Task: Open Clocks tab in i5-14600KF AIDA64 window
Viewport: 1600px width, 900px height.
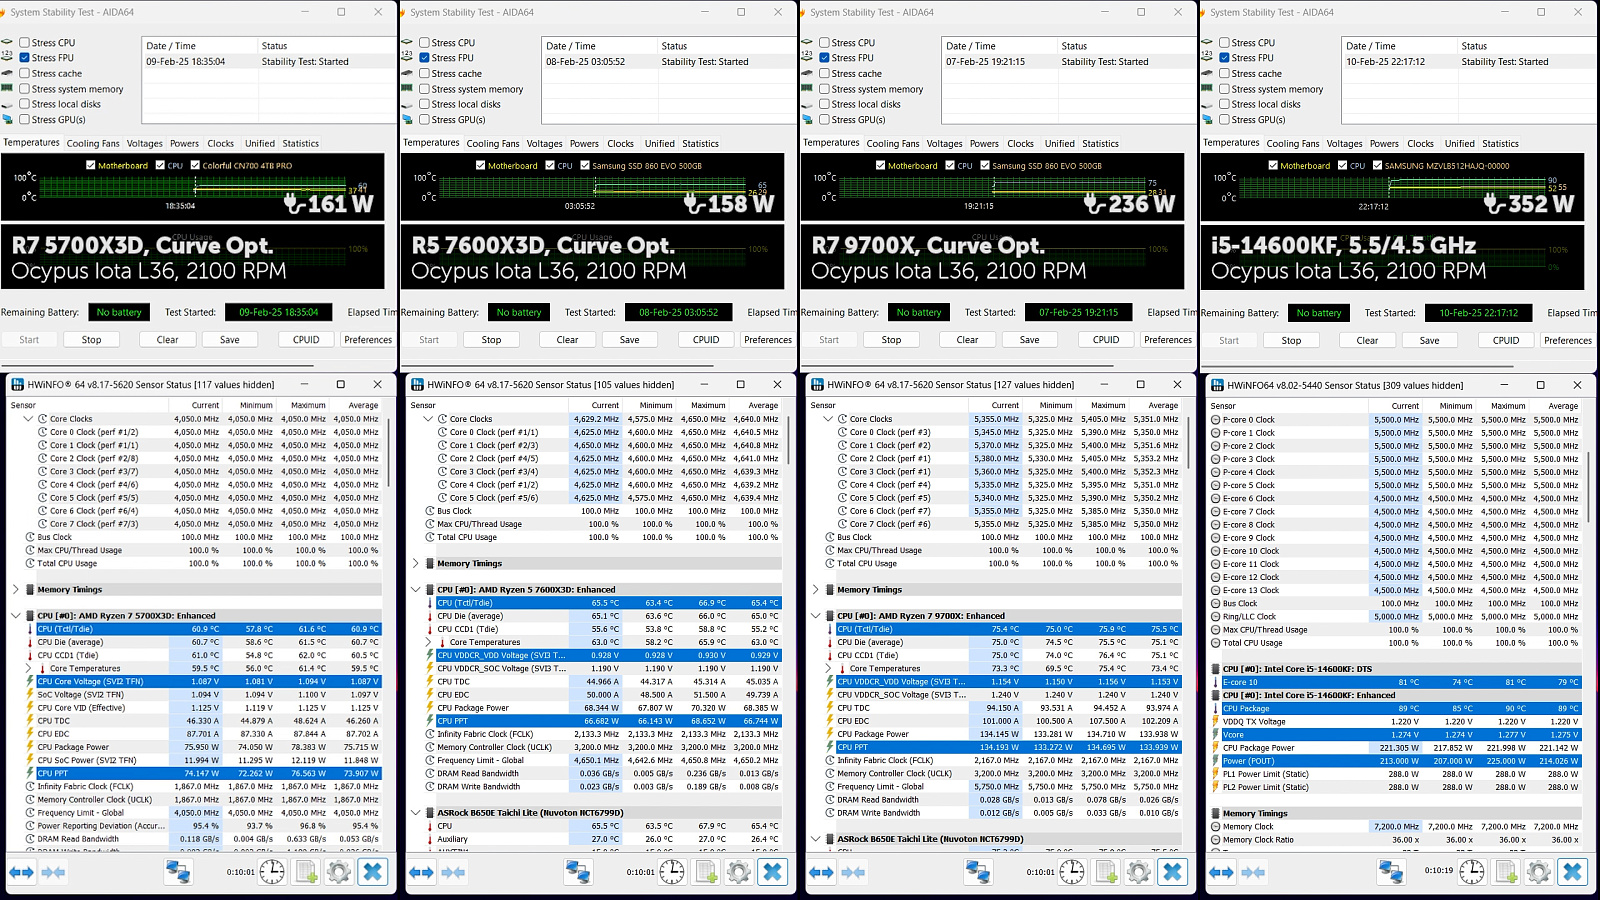Action: pyautogui.click(x=1420, y=144)
